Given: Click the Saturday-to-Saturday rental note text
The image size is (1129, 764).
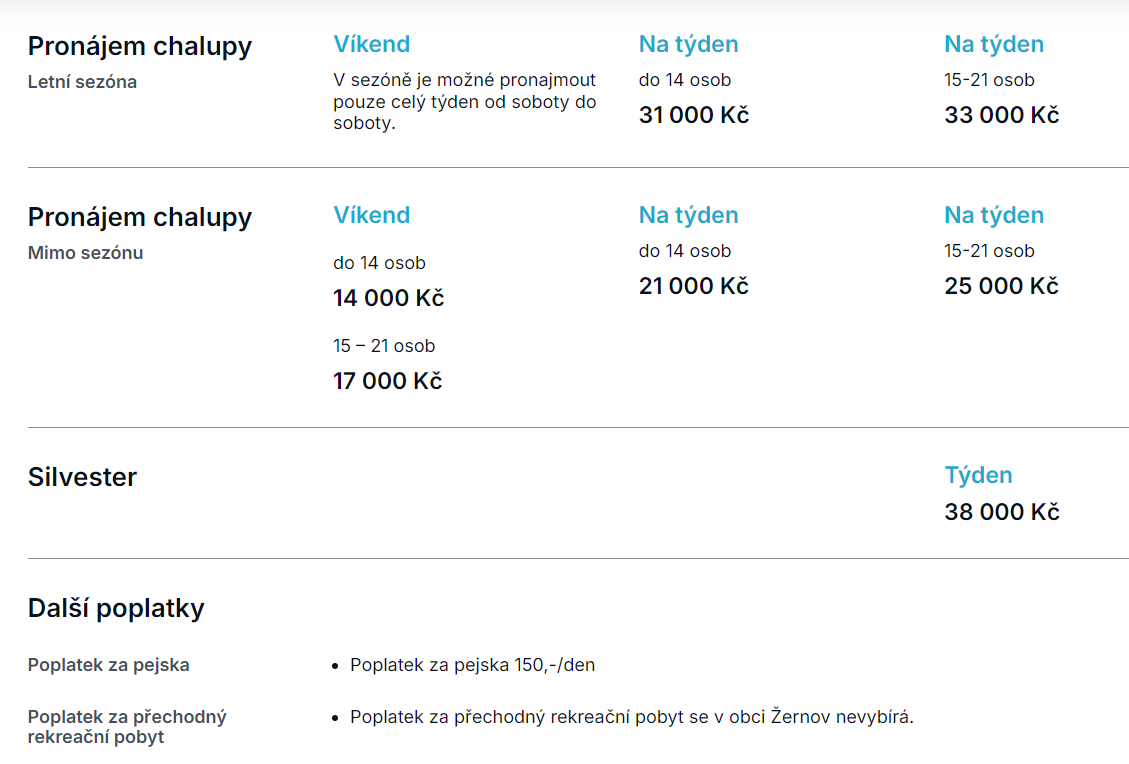Looking at the screenshot, I should [464, 102].
